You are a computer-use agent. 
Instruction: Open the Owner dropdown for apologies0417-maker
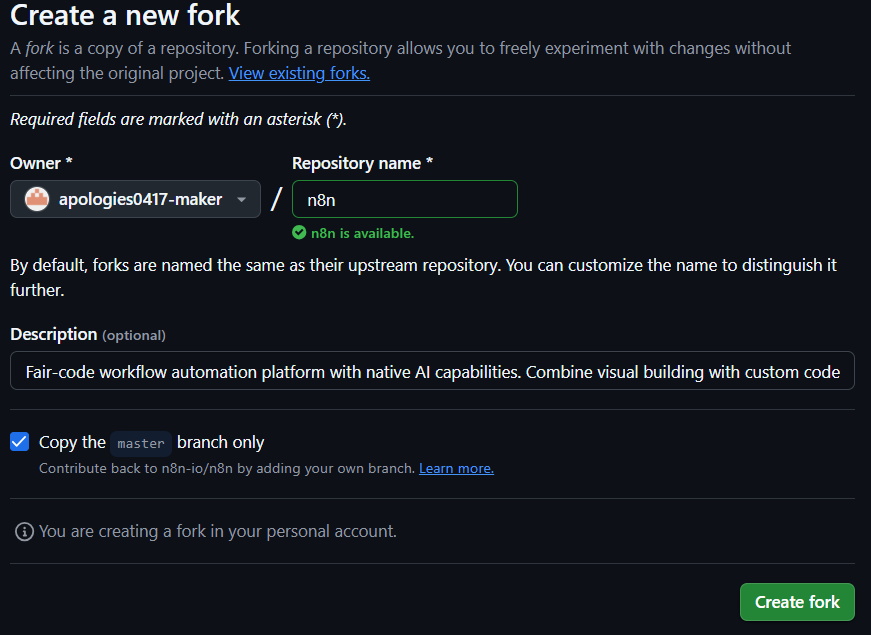[136, 199]
